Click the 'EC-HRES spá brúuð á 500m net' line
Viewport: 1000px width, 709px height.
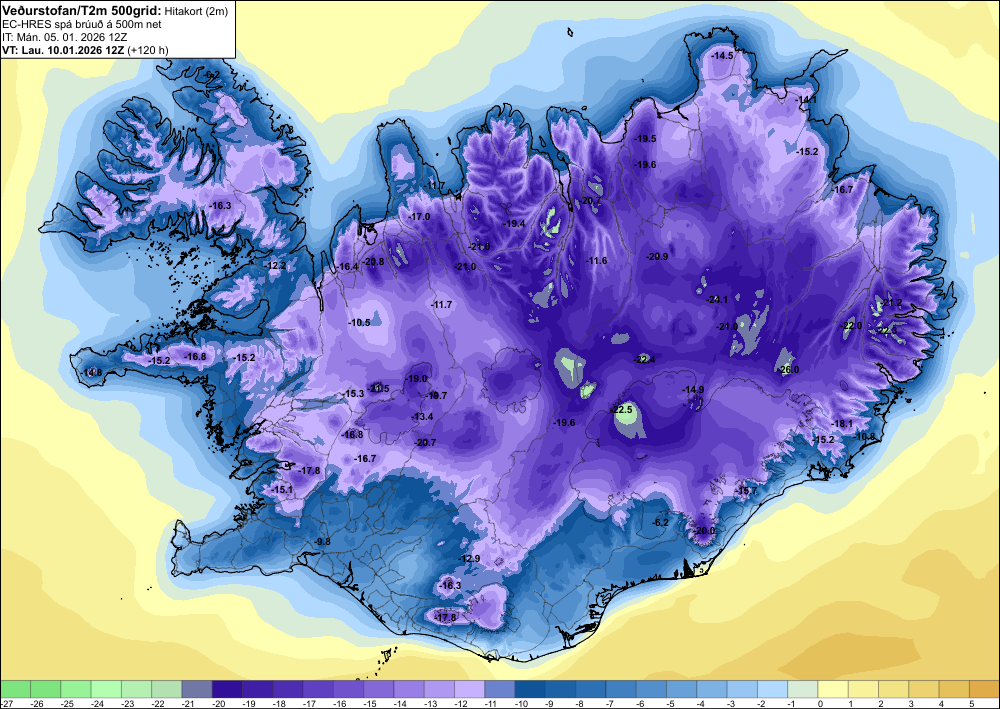coord(82,24)
